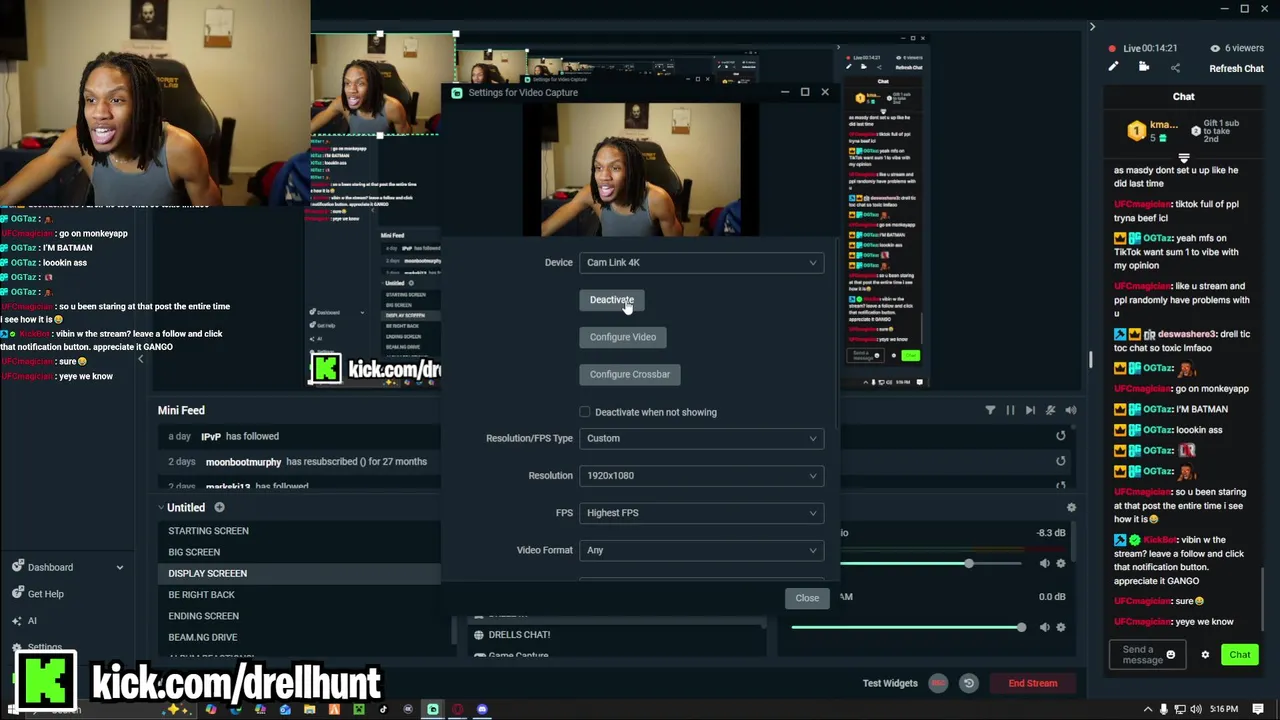Click the Streamlabs icon in the taskbar
Viewport: 1280px width, 720px height.
(433, 709)
